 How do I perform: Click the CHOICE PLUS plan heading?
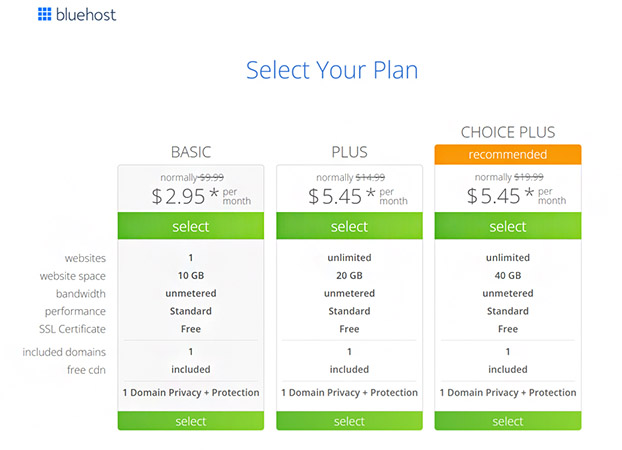point(508,132)
